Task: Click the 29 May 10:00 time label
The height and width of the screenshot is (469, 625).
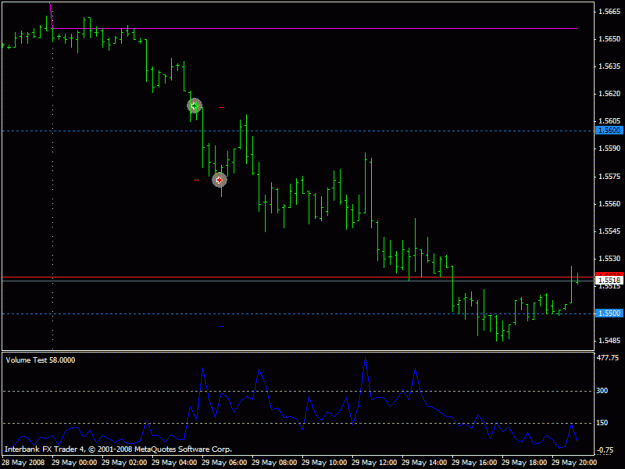Action: (324, 463)
